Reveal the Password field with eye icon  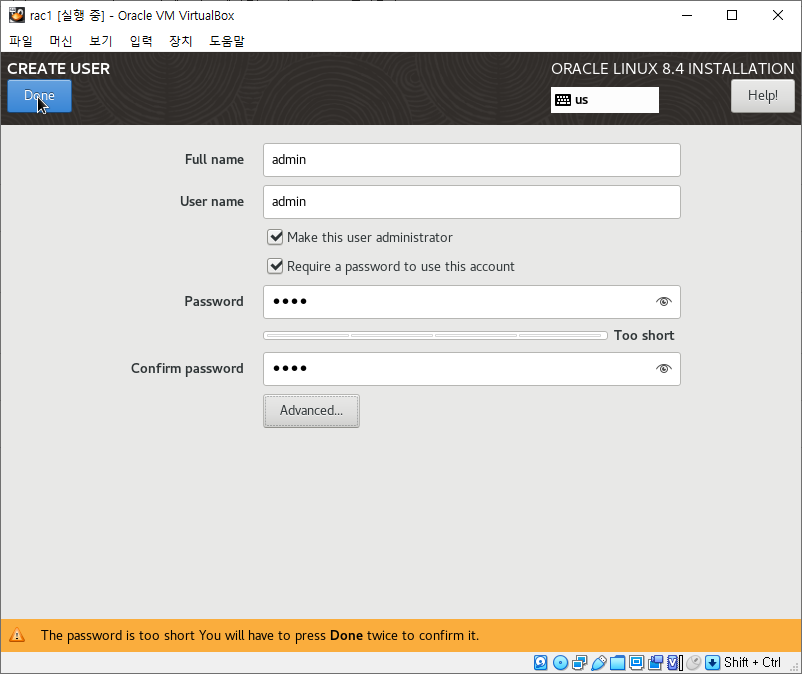coord(663,302)
